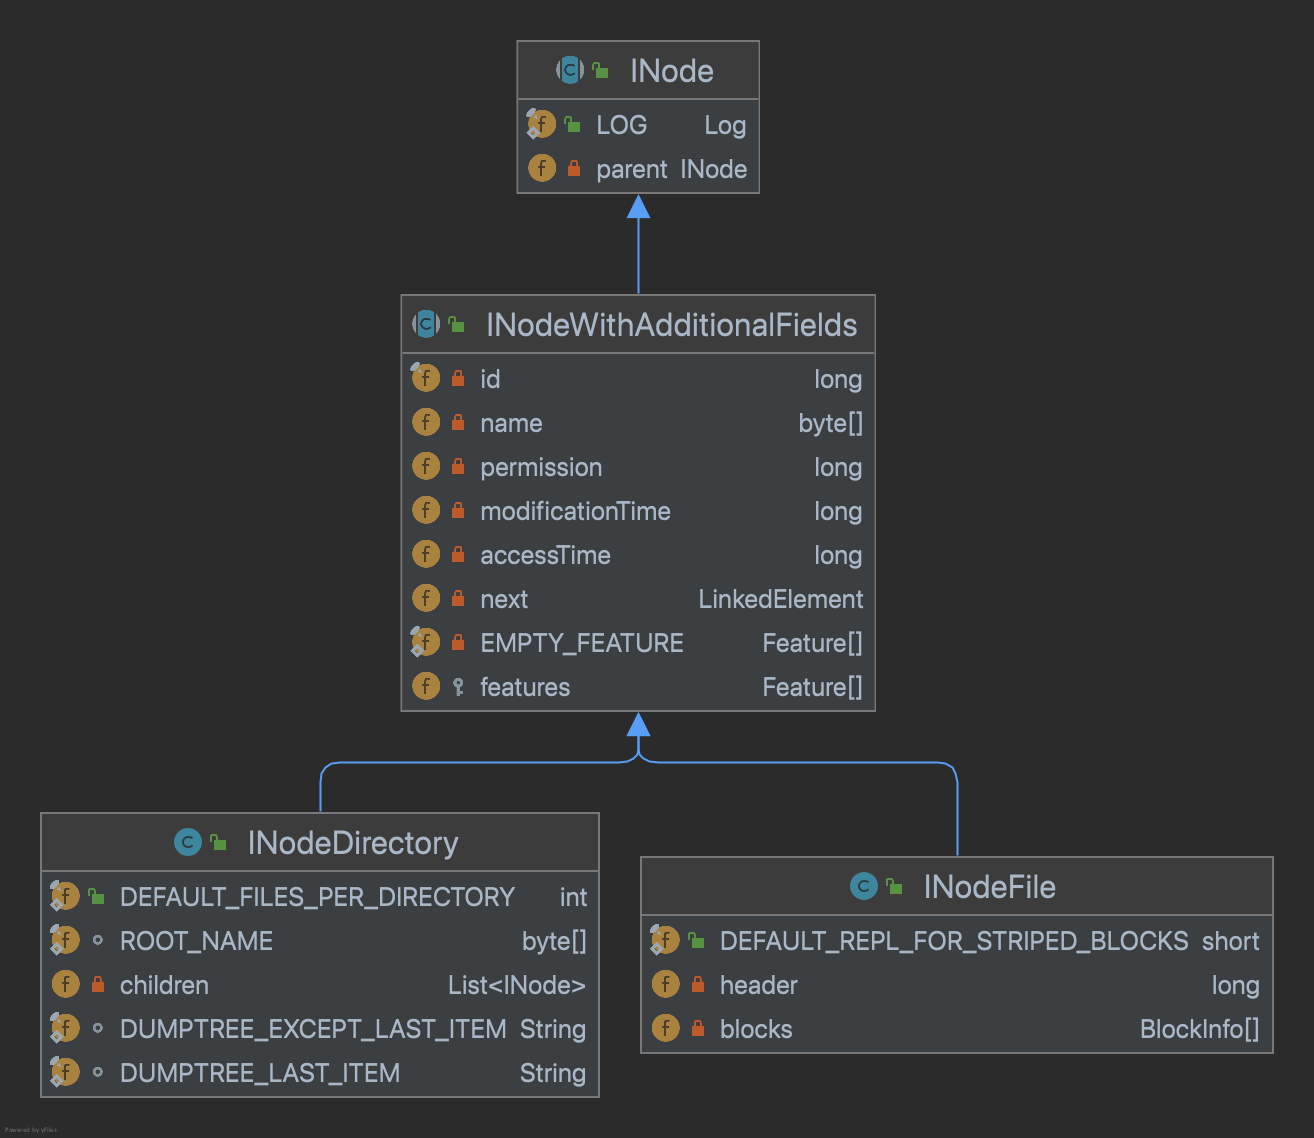Click the lock icon beside the parent field
Viewport: 1314px width, 1138px height.
tap(574, 169)
